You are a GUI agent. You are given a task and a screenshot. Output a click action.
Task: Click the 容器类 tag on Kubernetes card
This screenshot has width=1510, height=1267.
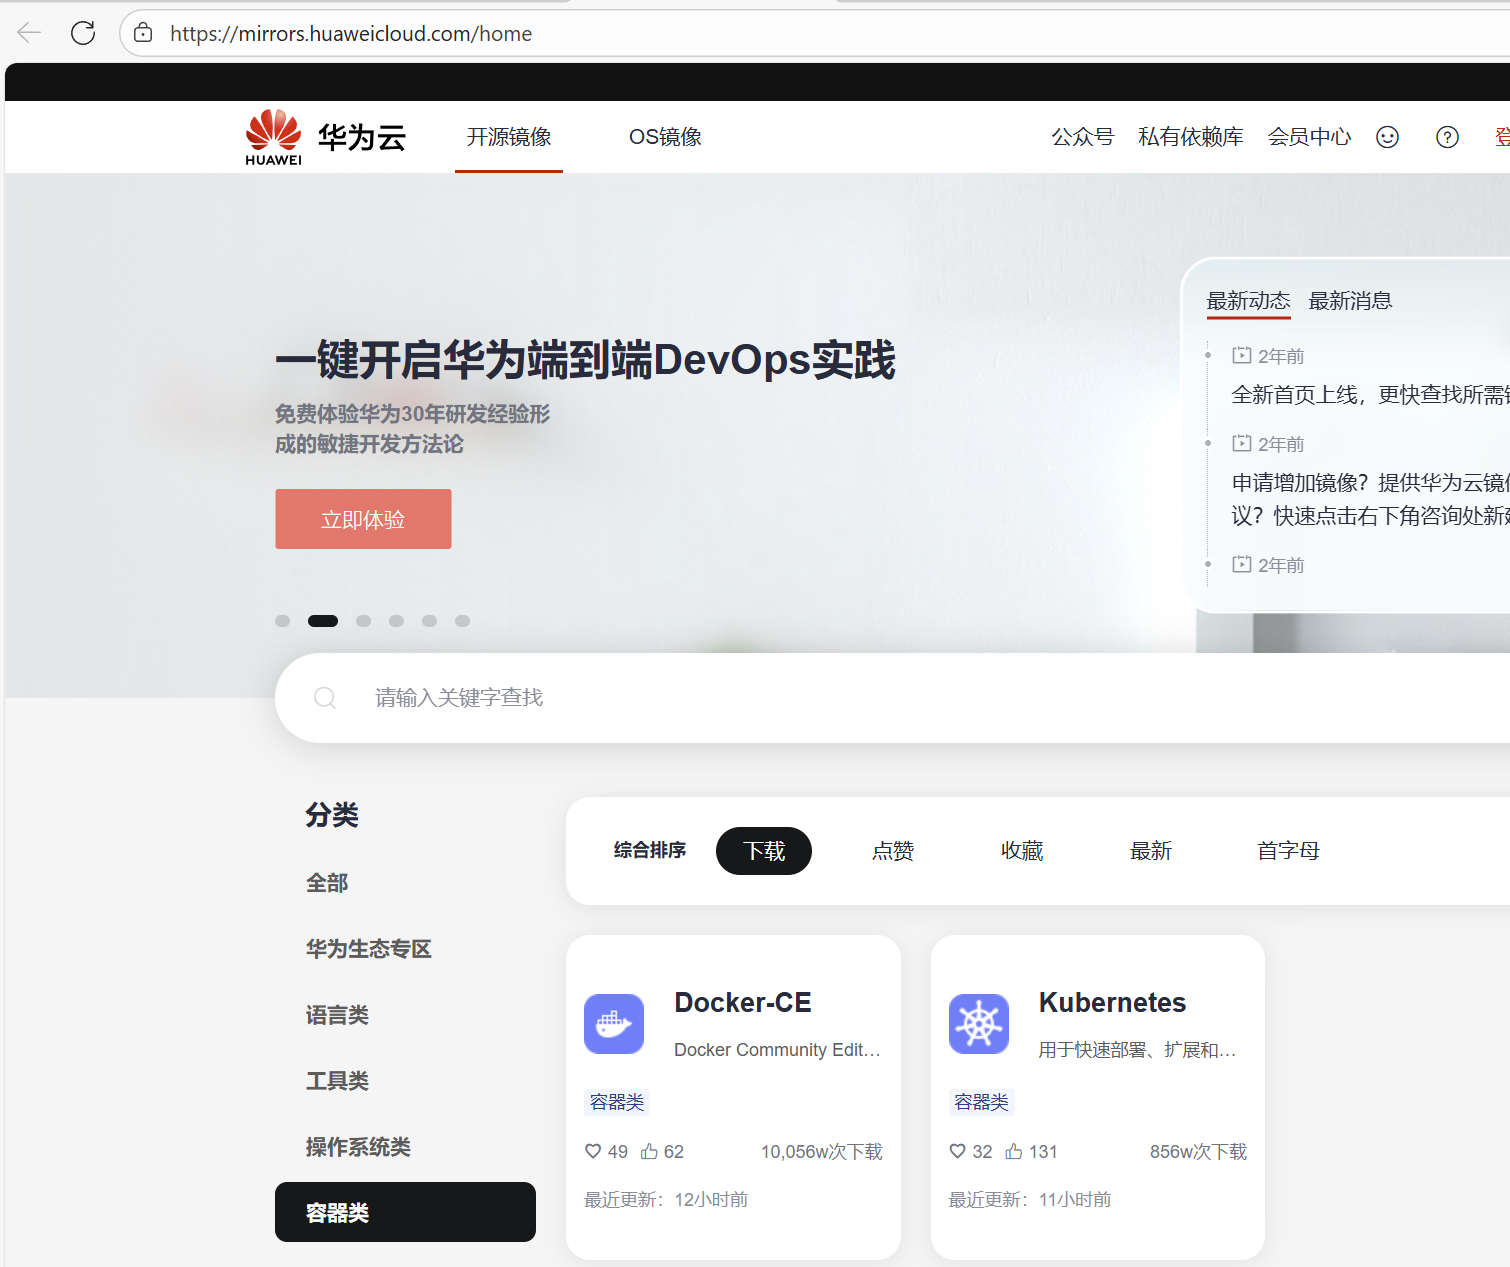point(982,1102)
